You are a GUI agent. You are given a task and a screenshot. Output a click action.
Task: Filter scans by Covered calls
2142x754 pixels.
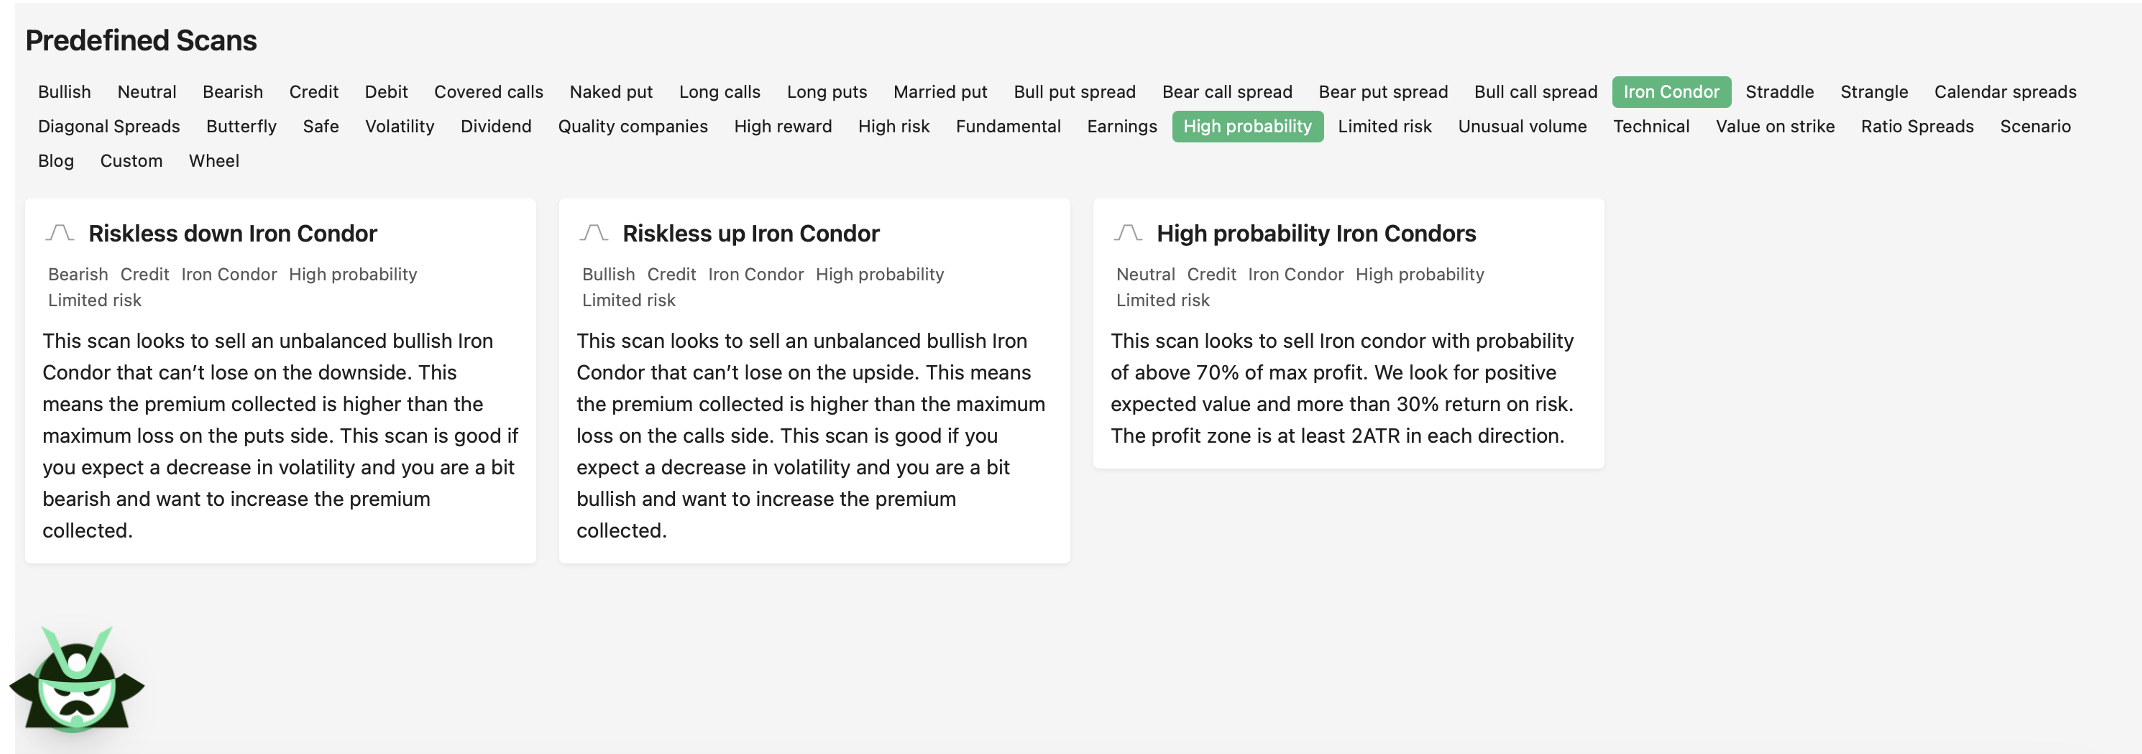pos(488,92)
